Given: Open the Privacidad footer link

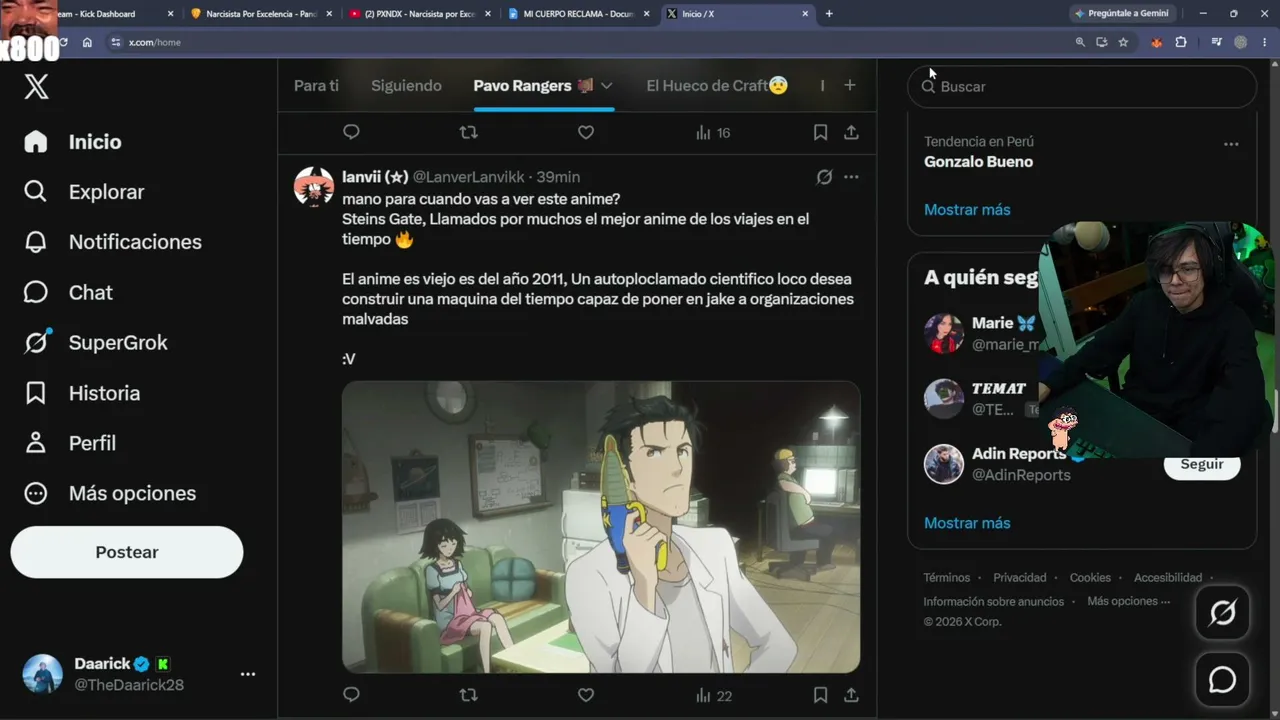Looking at the screenshot, I should point(1020,578).
